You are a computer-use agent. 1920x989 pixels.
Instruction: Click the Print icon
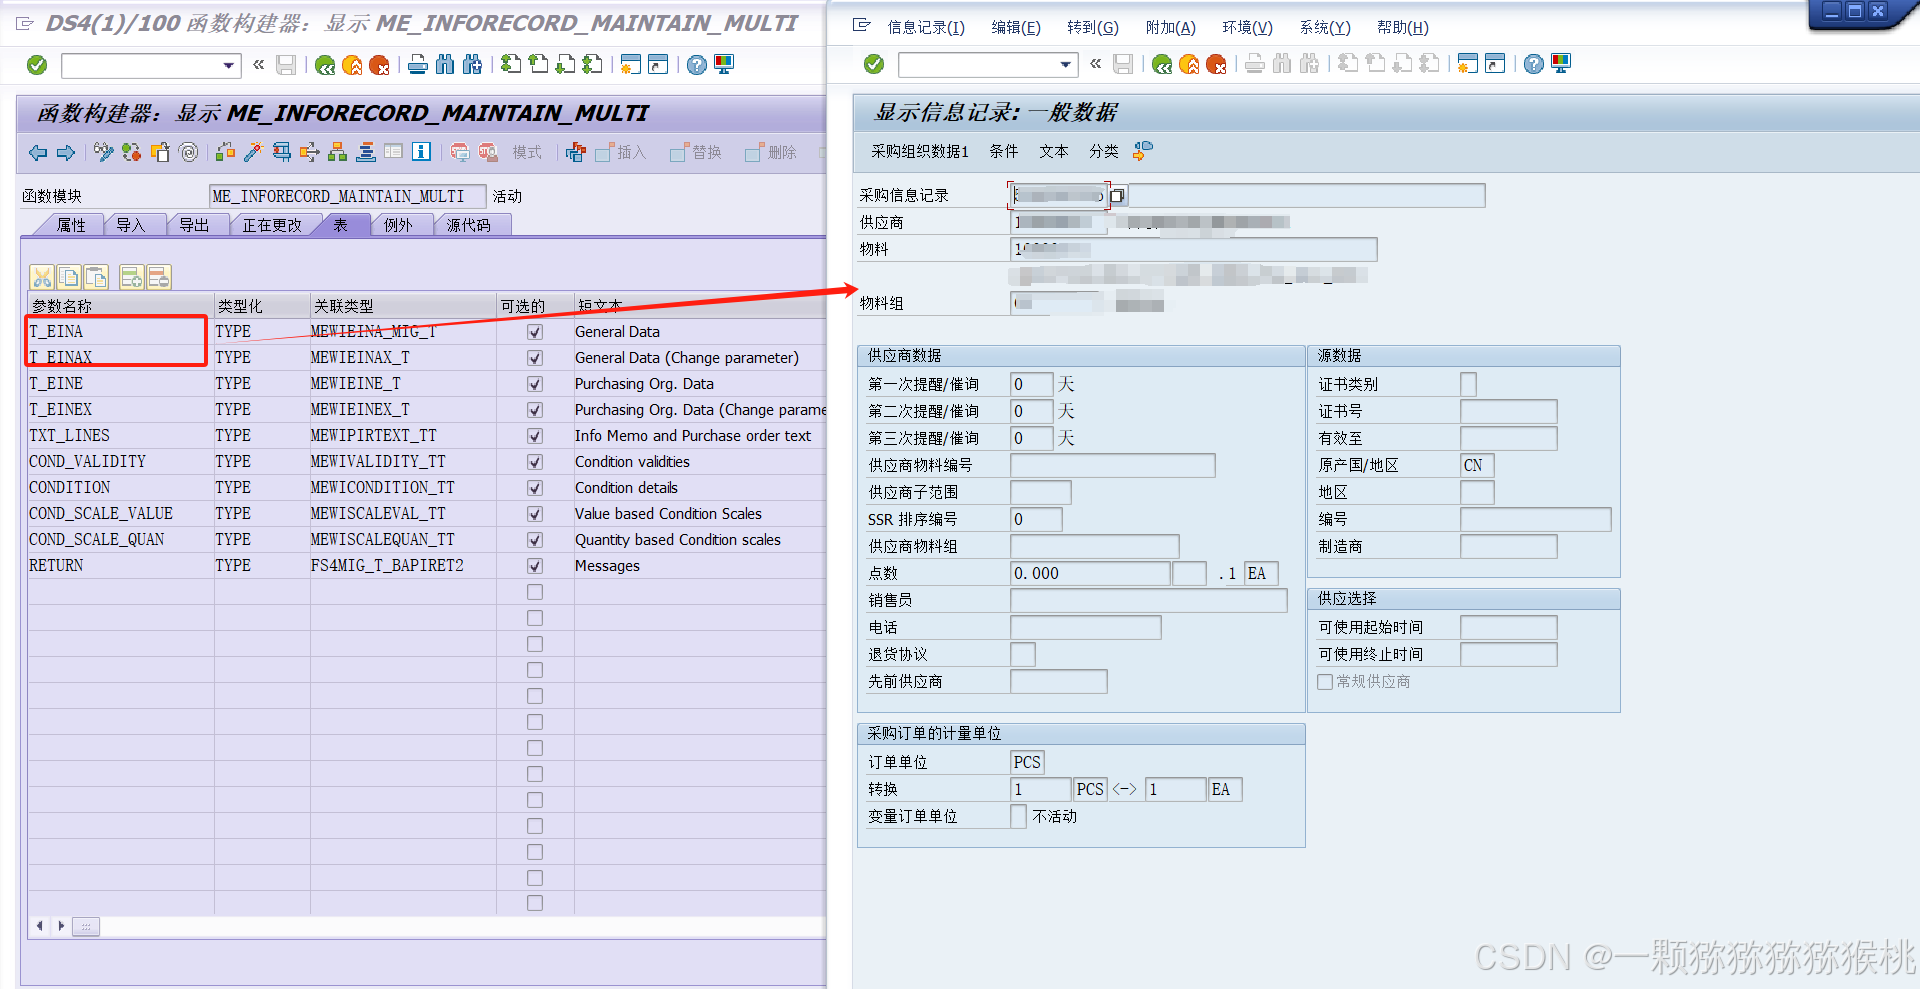coord(417,65)
